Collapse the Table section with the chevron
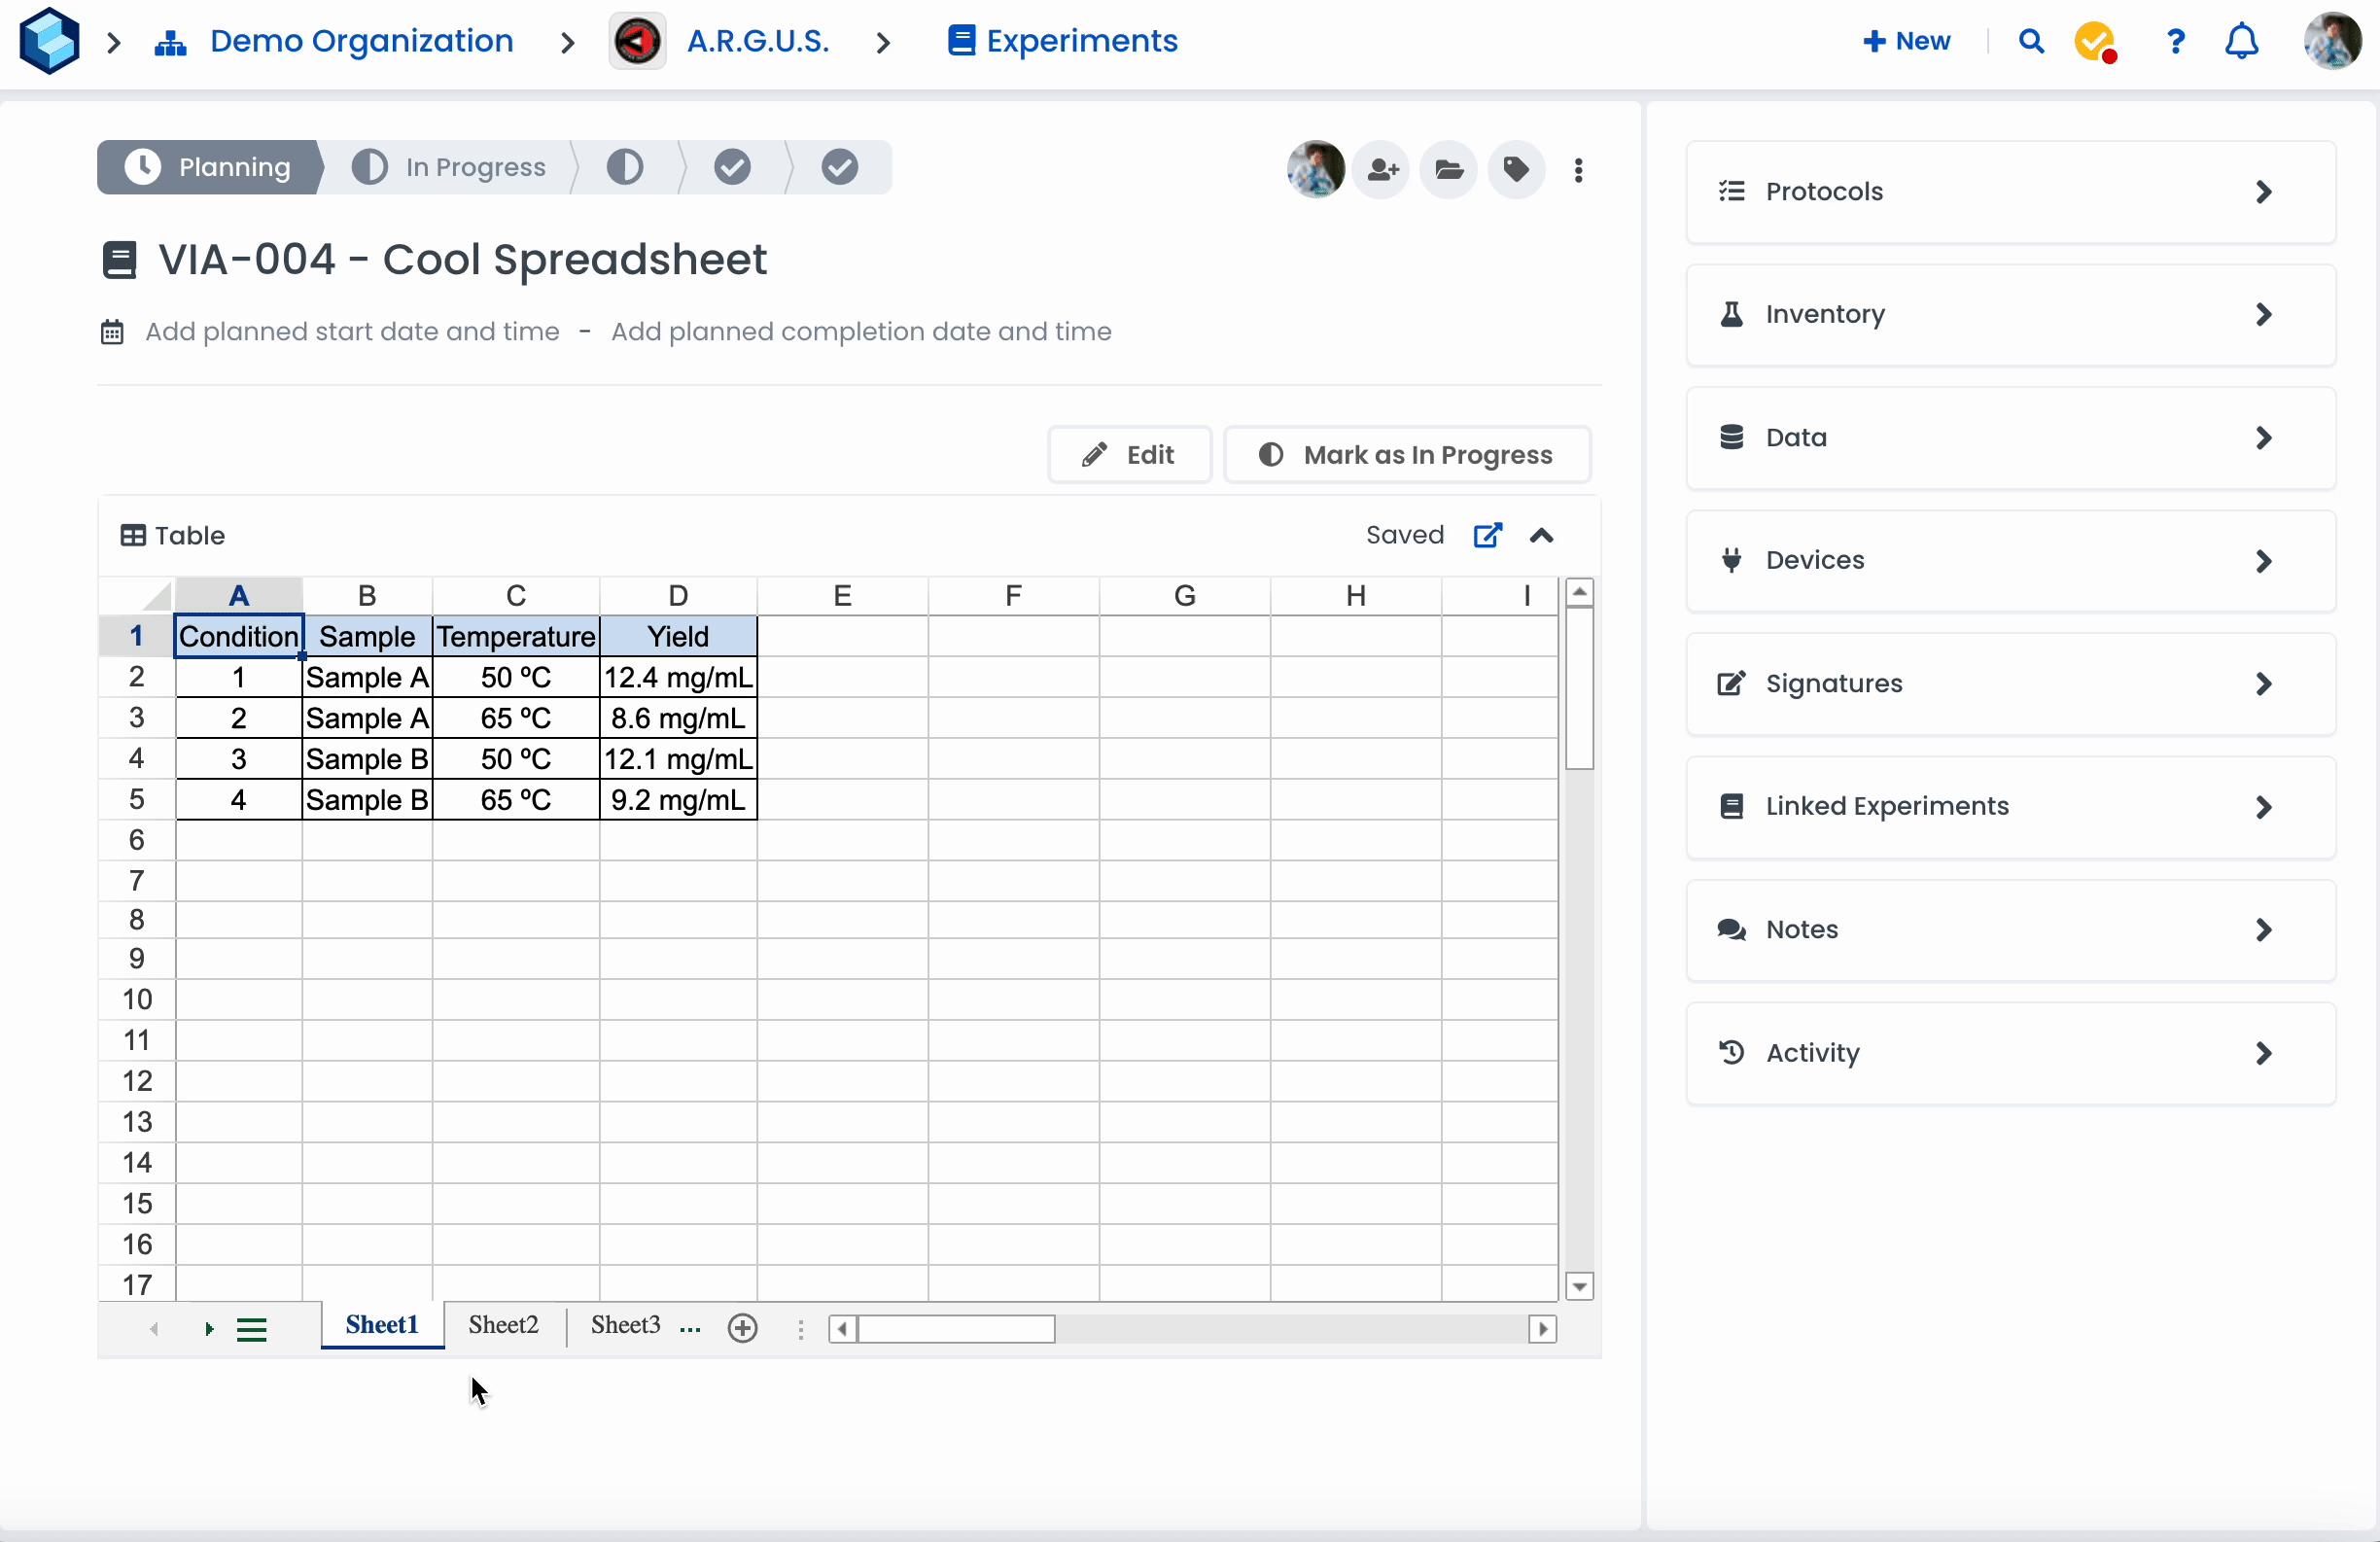2380x1542 pixels. 1541,536
